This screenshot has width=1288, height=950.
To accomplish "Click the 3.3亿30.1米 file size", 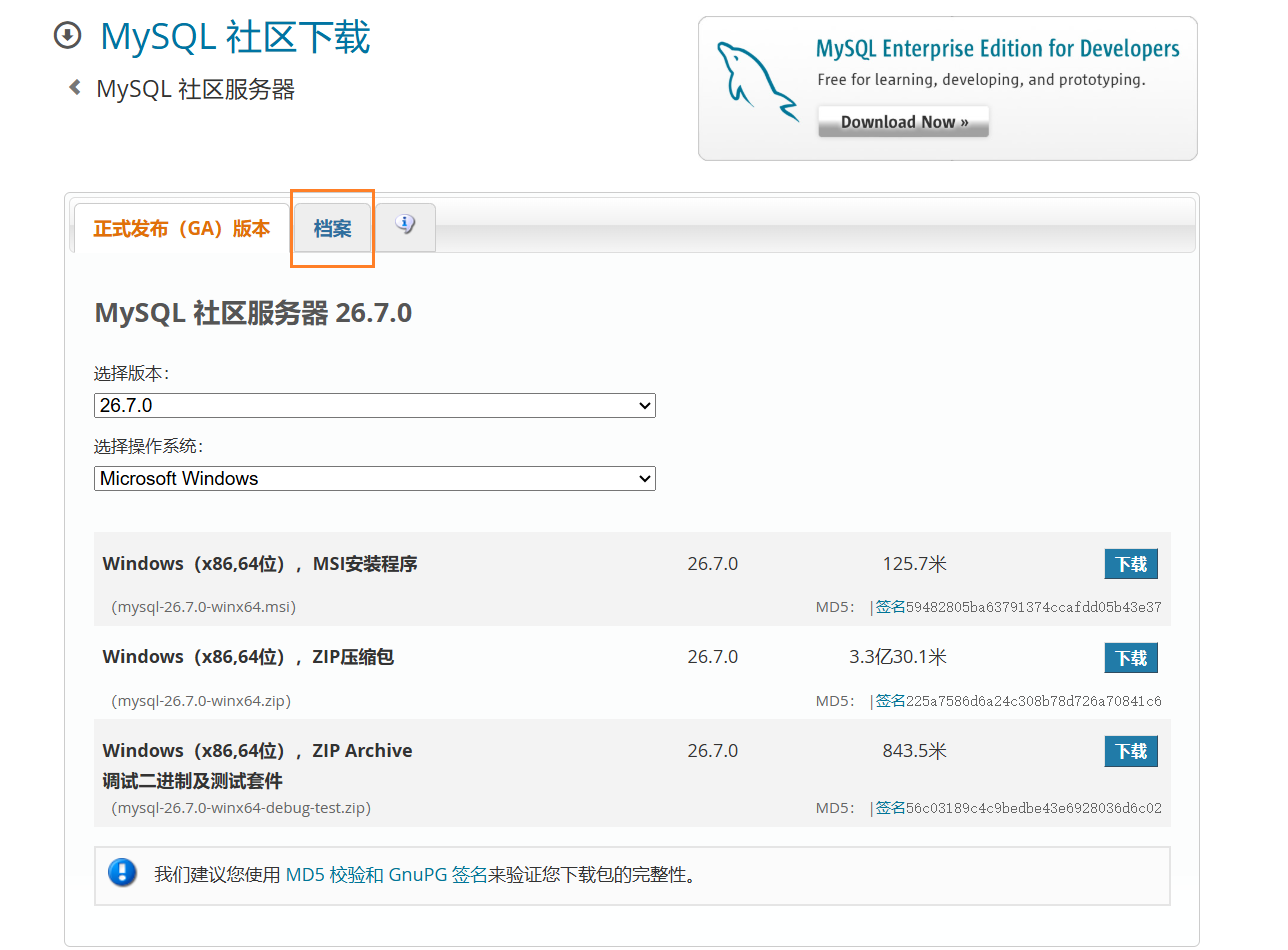I will click(x=898, y=657).
